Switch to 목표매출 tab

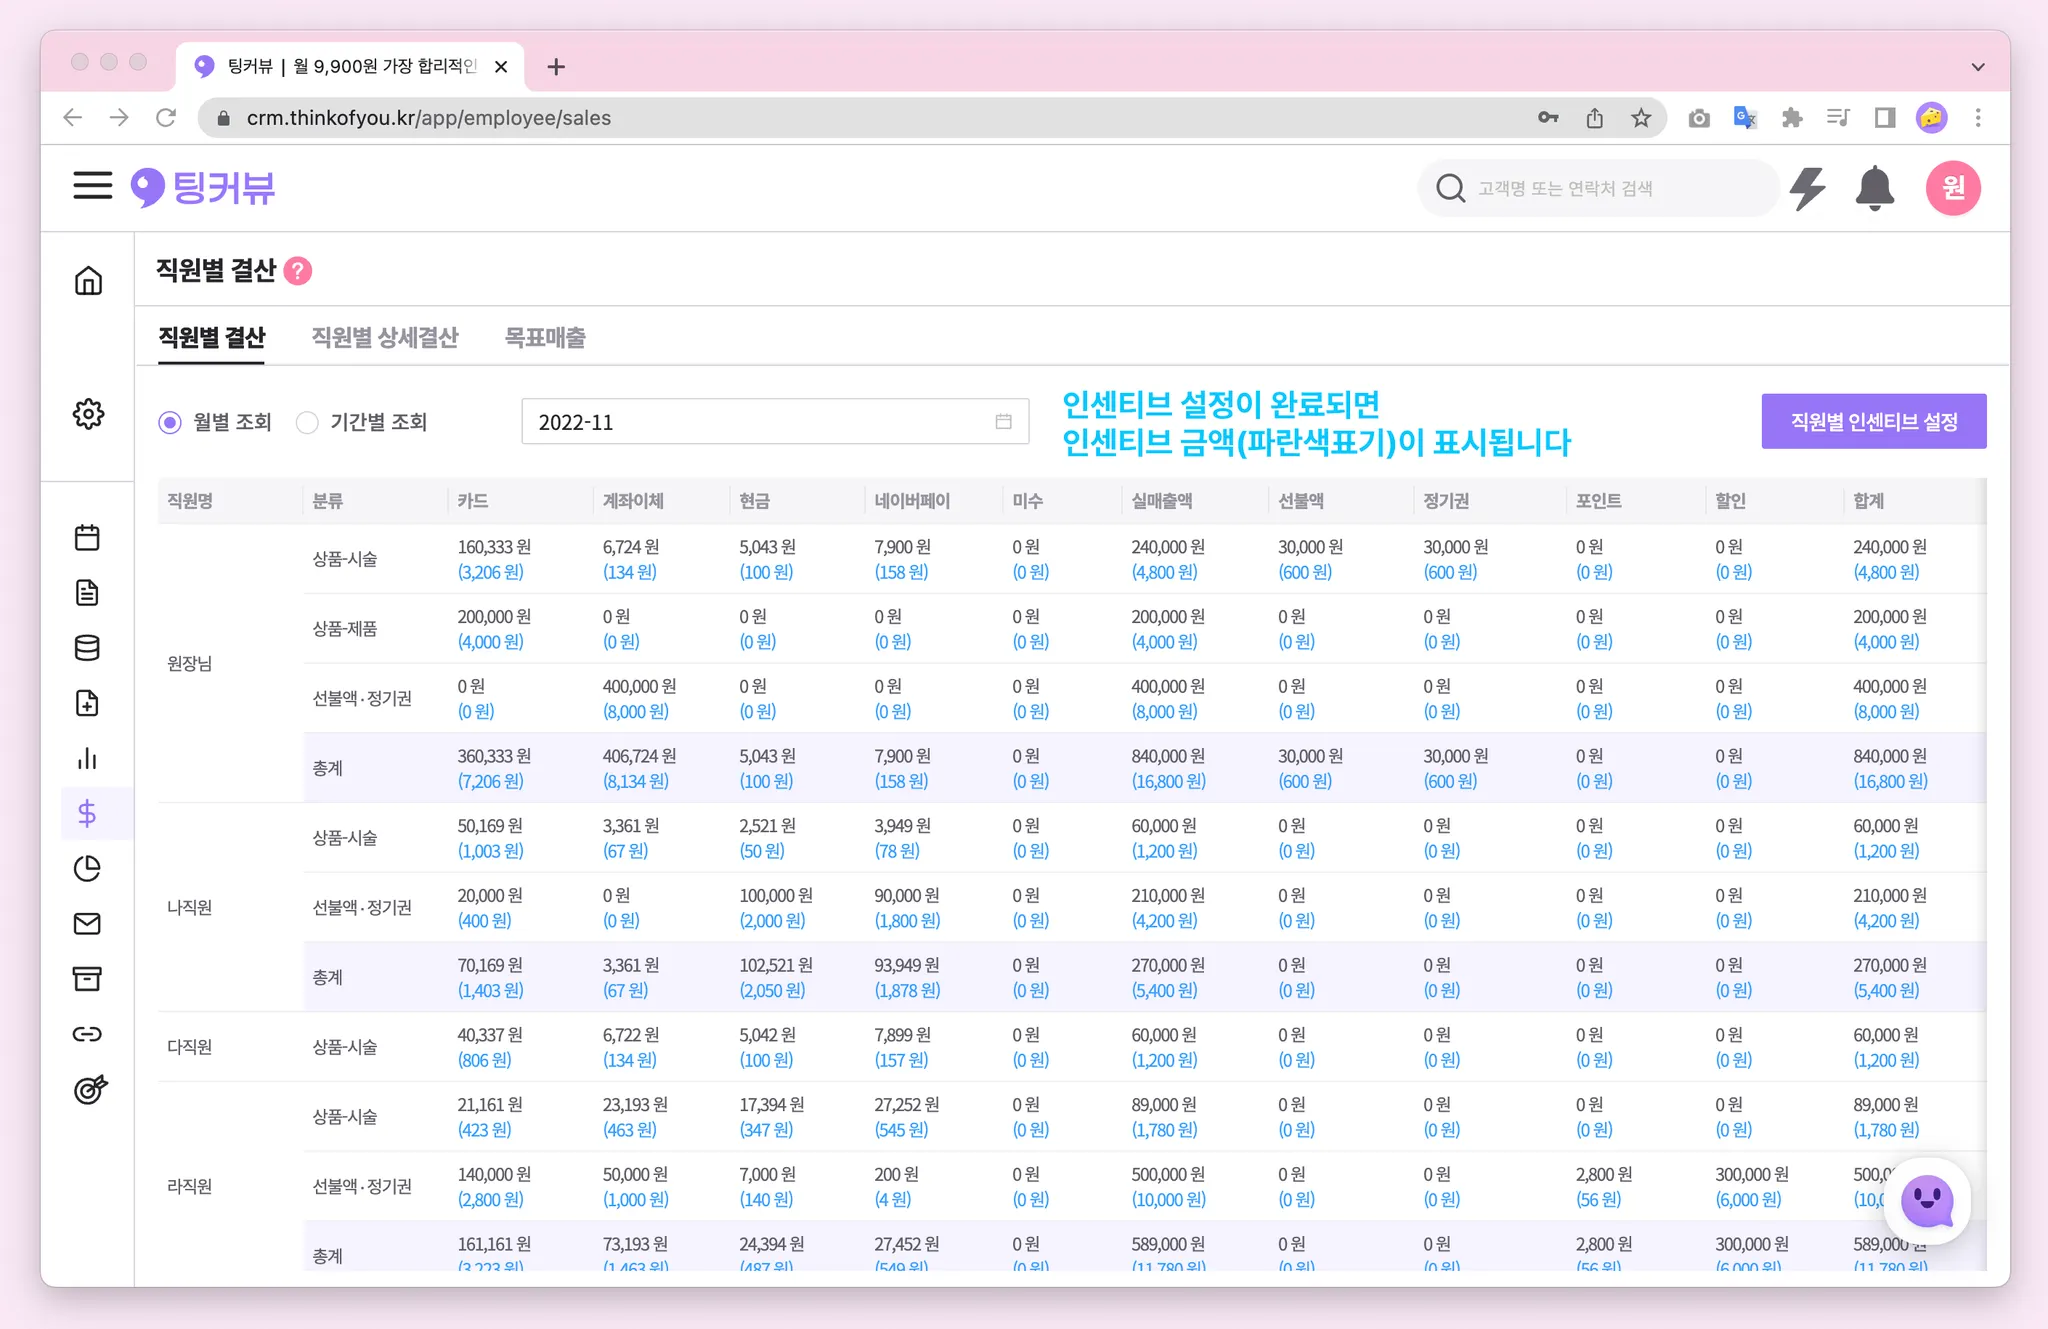[x=545, y=338]
